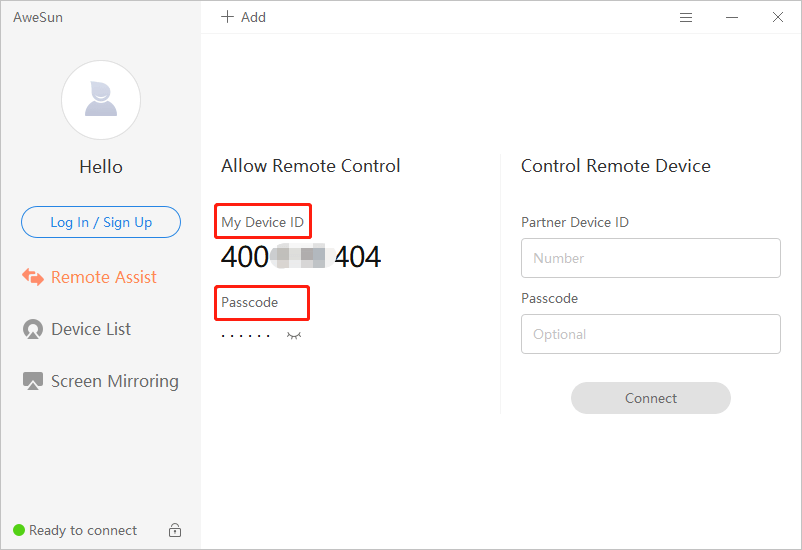This screenshot has height=550, width=802.
Task: Close the AweSun window
Action: tap(777, 17)
